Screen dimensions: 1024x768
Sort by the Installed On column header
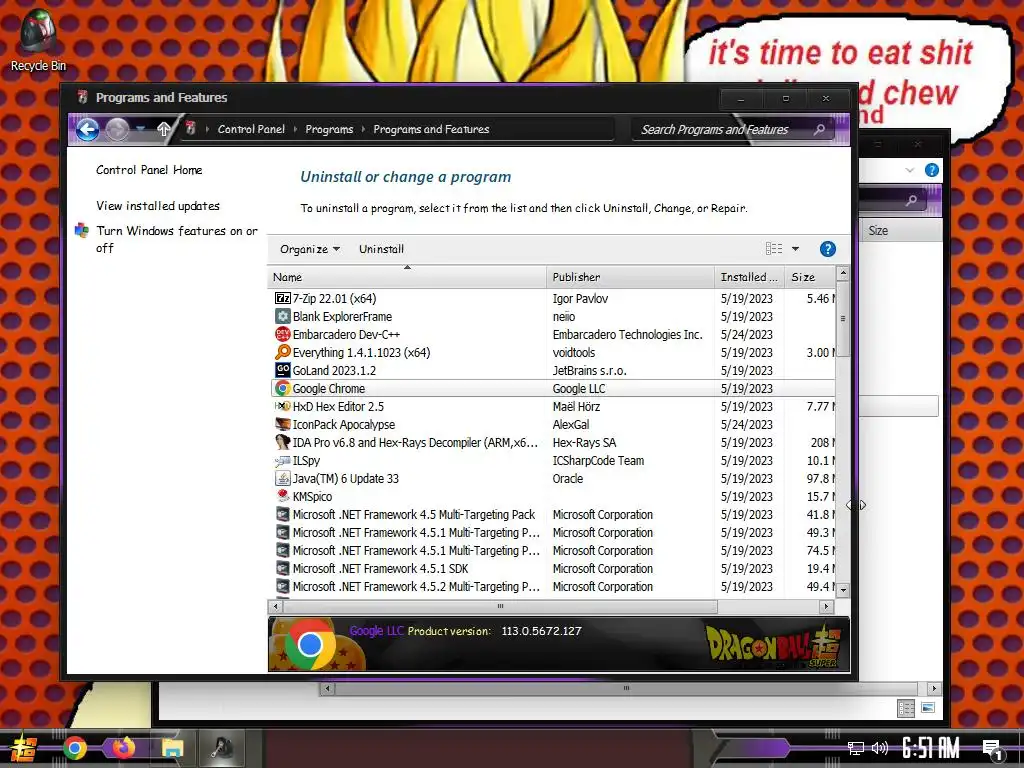coord(750,277)
